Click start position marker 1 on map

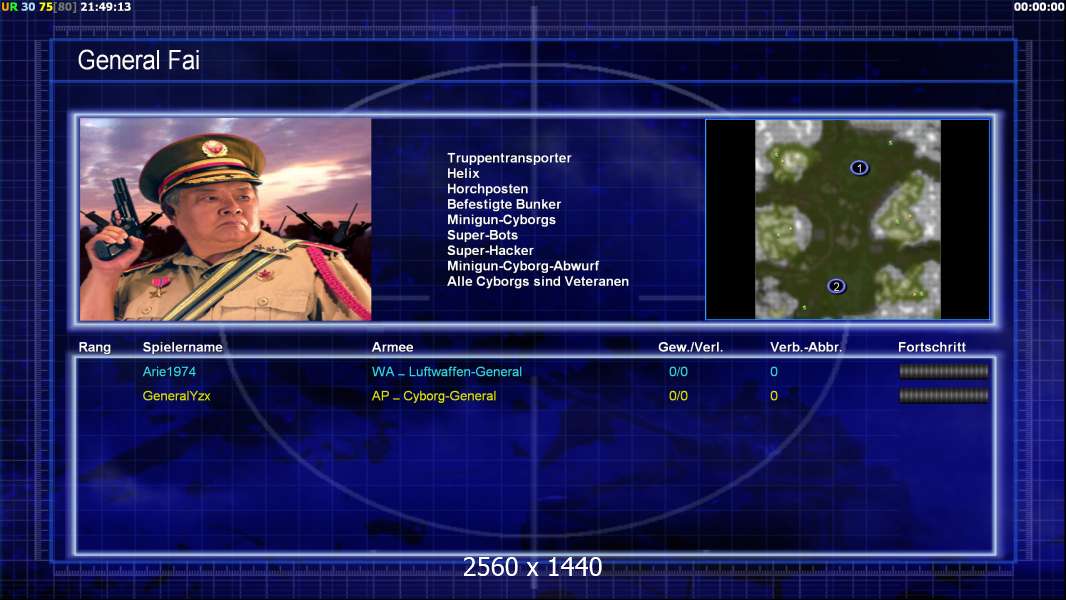pos(859,168)
